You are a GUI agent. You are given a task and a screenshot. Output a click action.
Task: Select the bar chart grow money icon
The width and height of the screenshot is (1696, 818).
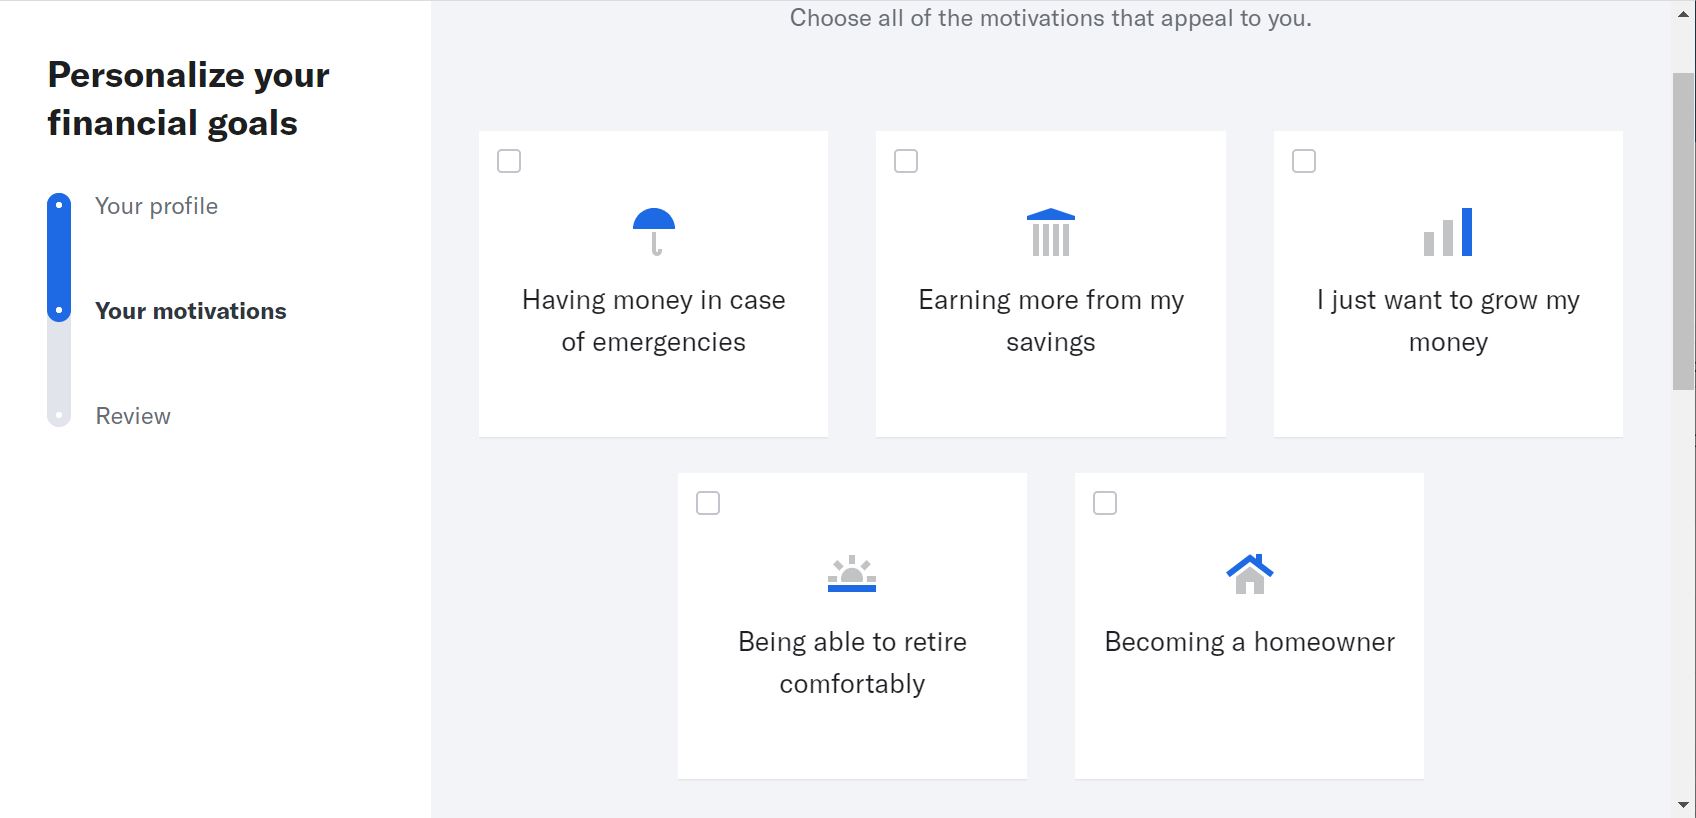coord(1448,232)
